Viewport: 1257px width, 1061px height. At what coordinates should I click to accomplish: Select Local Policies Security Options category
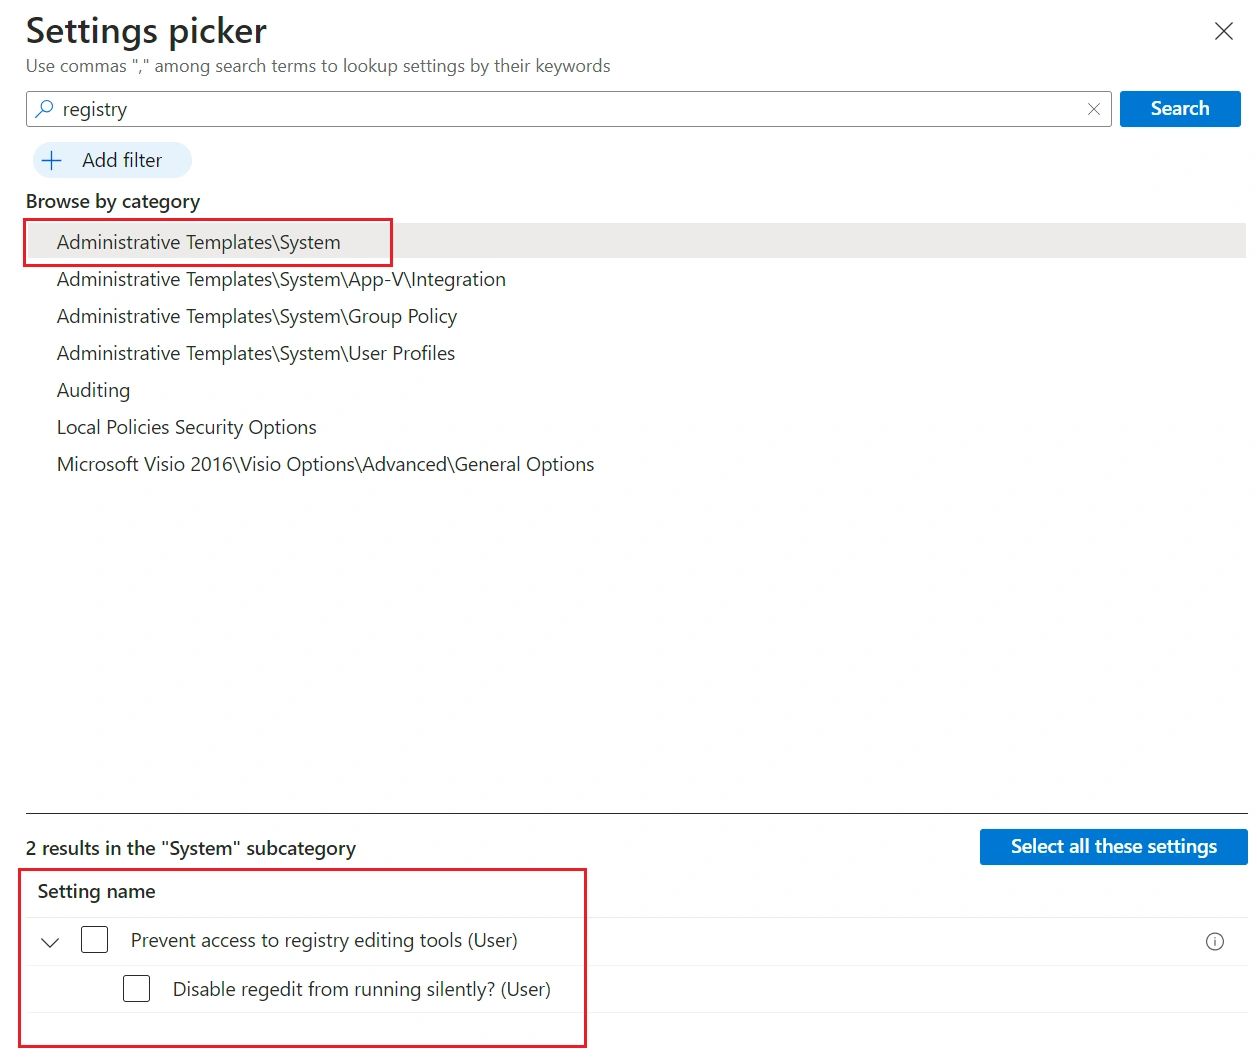pos(186,427)
